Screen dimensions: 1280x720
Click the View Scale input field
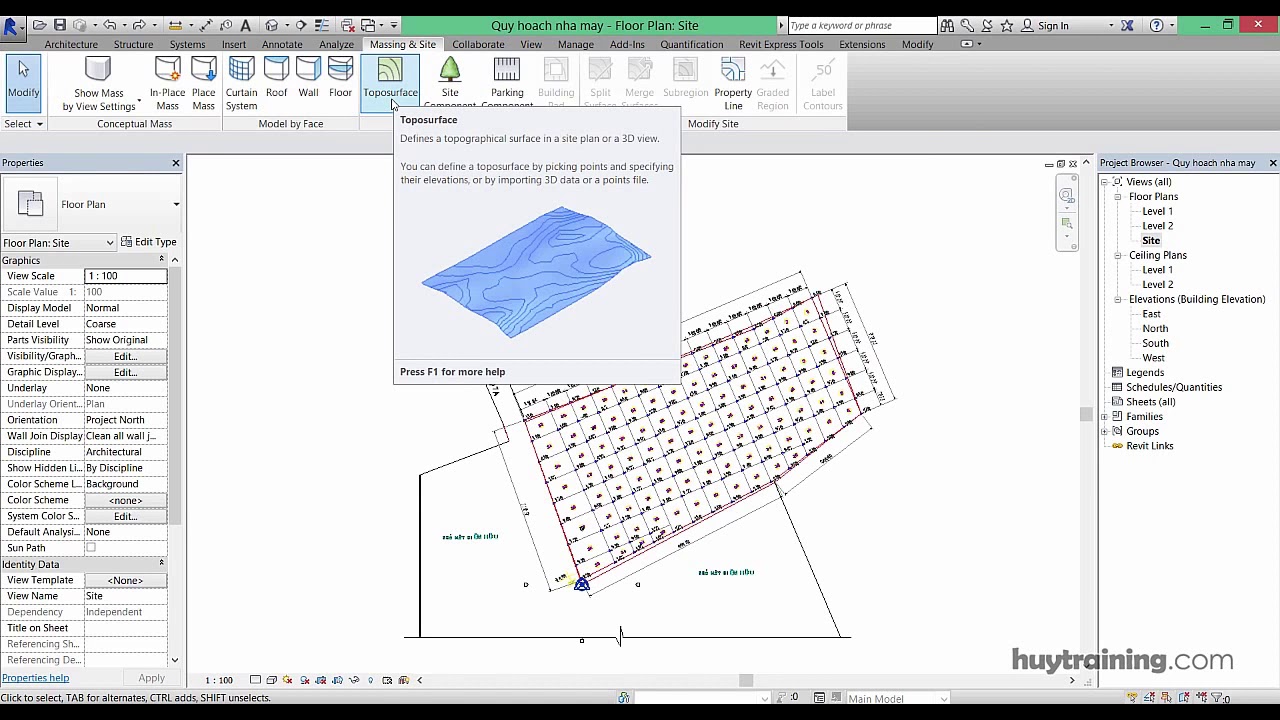coord(124,276)
